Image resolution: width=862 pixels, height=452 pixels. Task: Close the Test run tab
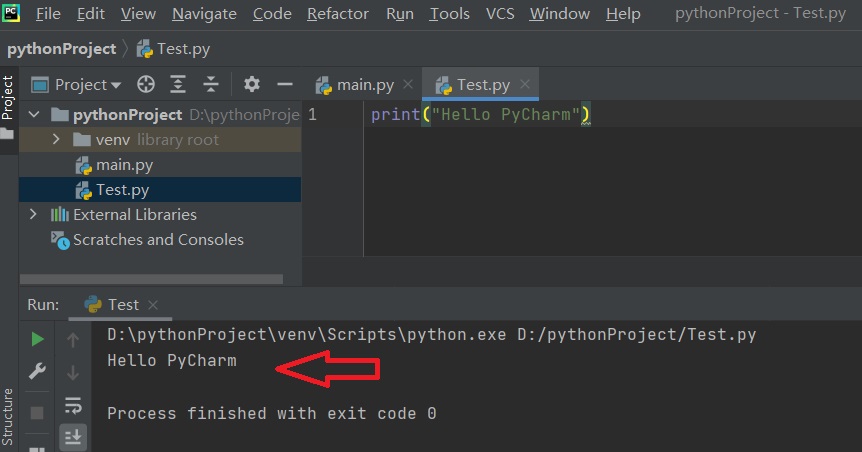coord(153,305)
